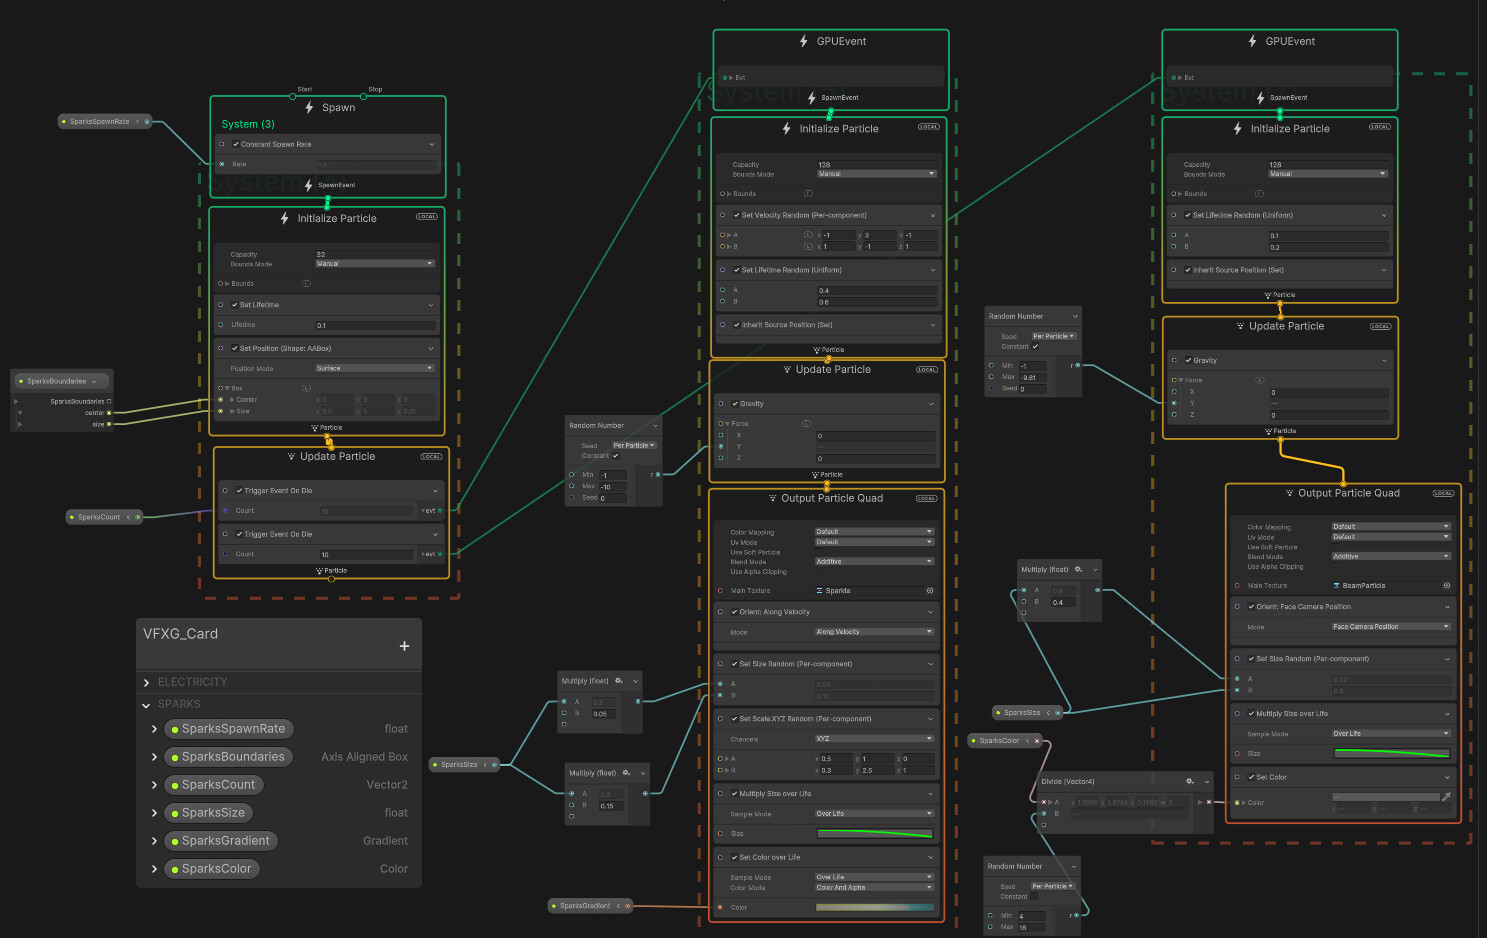Toggle Orient: Along Velocity checkbox
1487x938 pixels.
735,612
